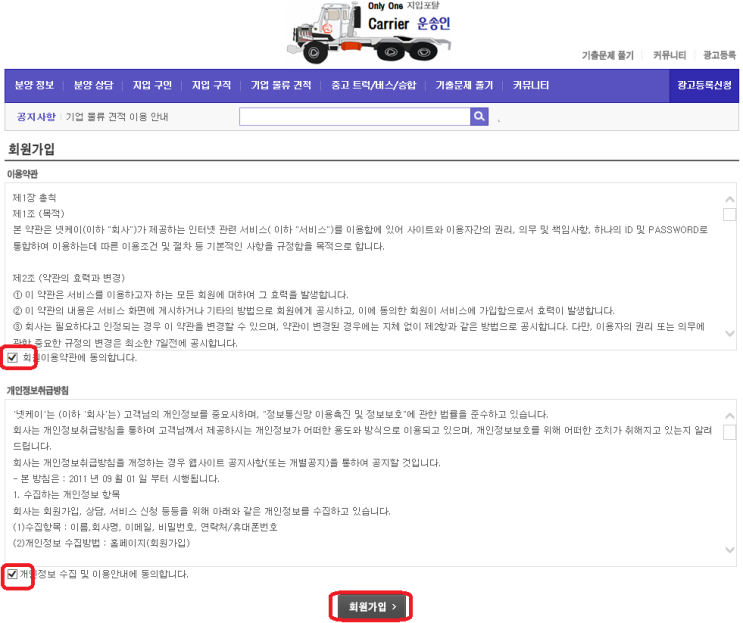
Task: Click the 개인정보 수집 및 이용안내 동의 label
Action: [x=104, y=574]
